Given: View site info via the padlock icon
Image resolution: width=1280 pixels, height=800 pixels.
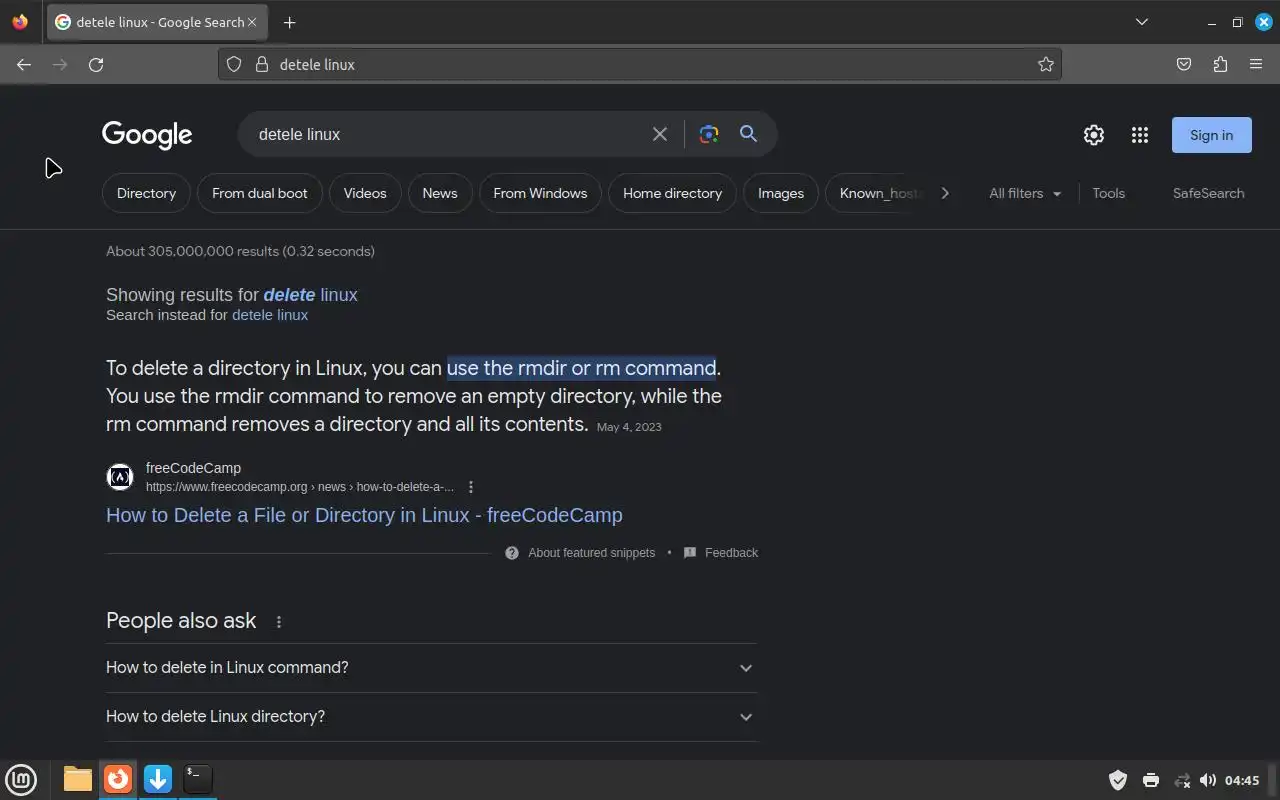Looking at the screenshot, I should pos(262,64).
